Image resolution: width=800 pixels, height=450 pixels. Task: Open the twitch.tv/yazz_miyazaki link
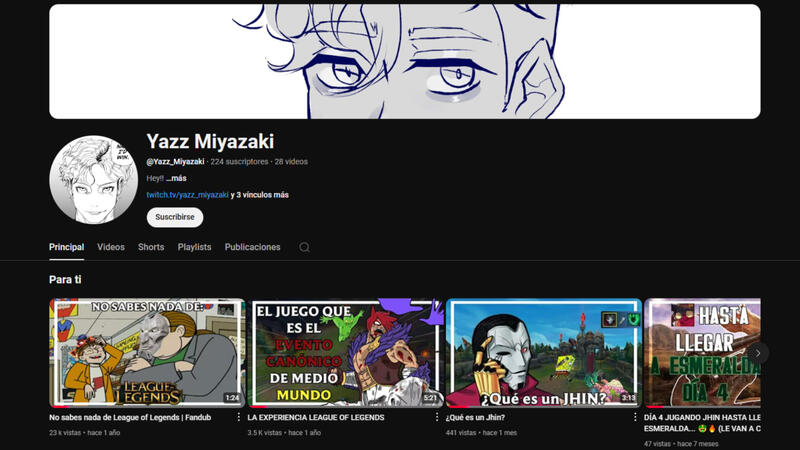pyautogui.click(x=187, y=195)
